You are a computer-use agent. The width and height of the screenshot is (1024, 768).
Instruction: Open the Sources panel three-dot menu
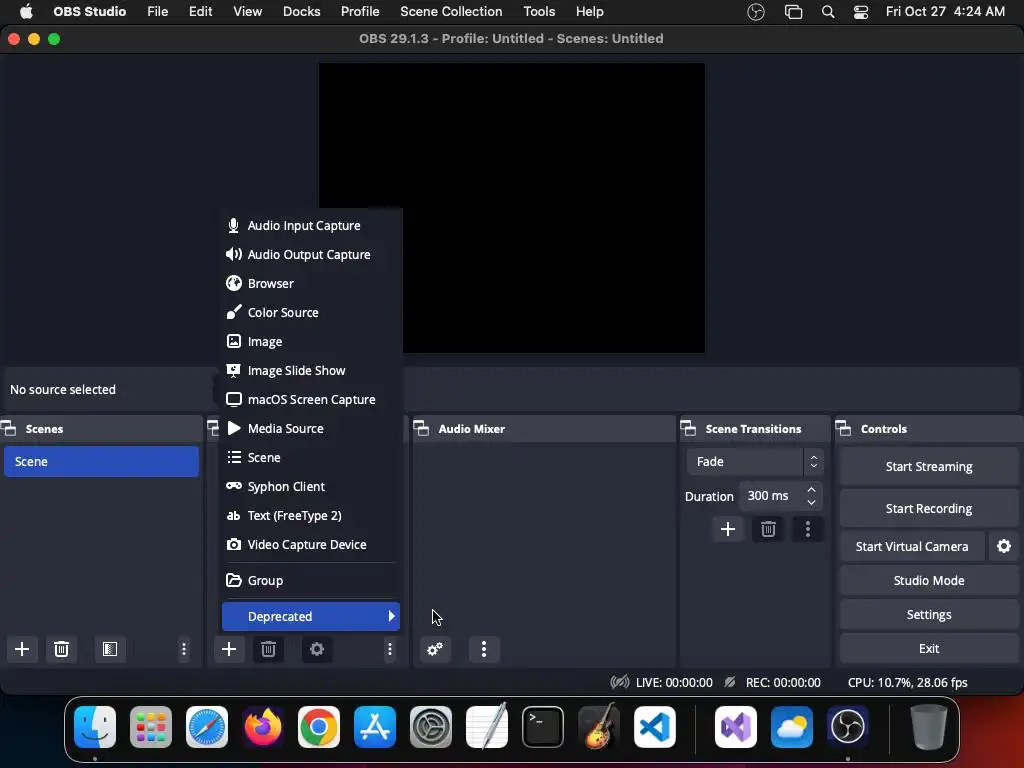pos(390,649)
